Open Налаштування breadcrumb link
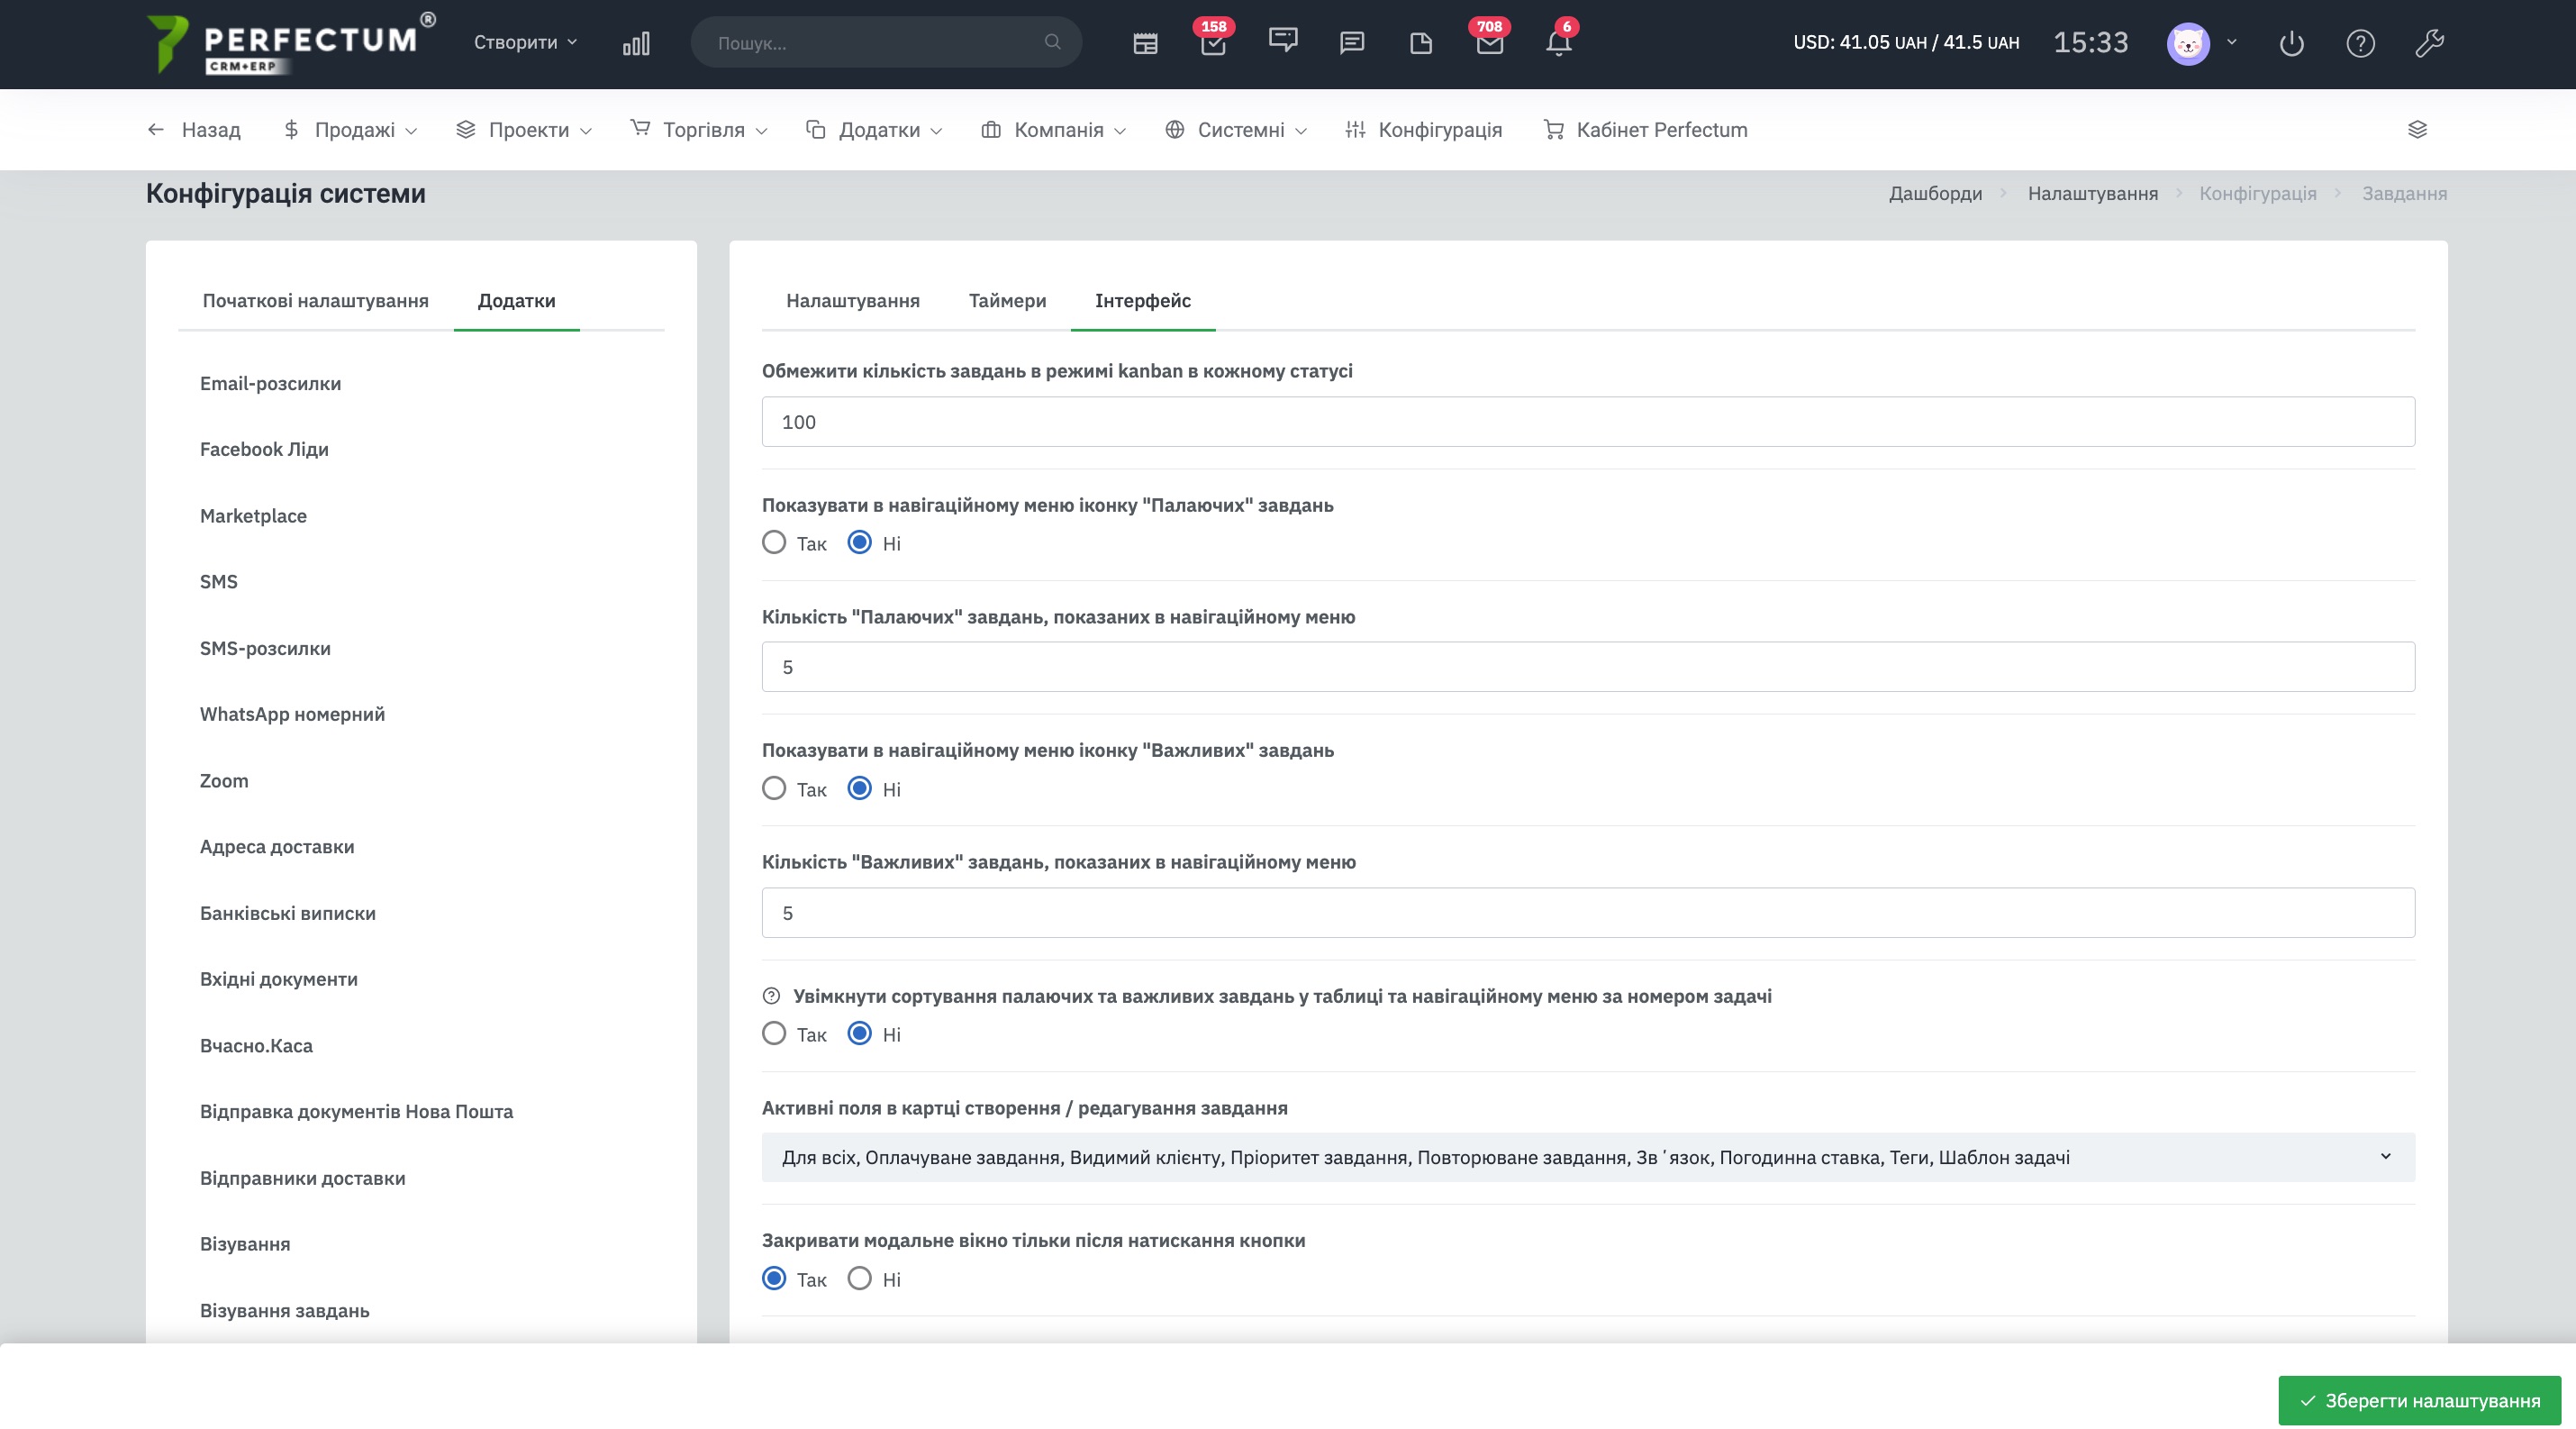This screenshot has height=1429, width=2576. (2093, 194)
